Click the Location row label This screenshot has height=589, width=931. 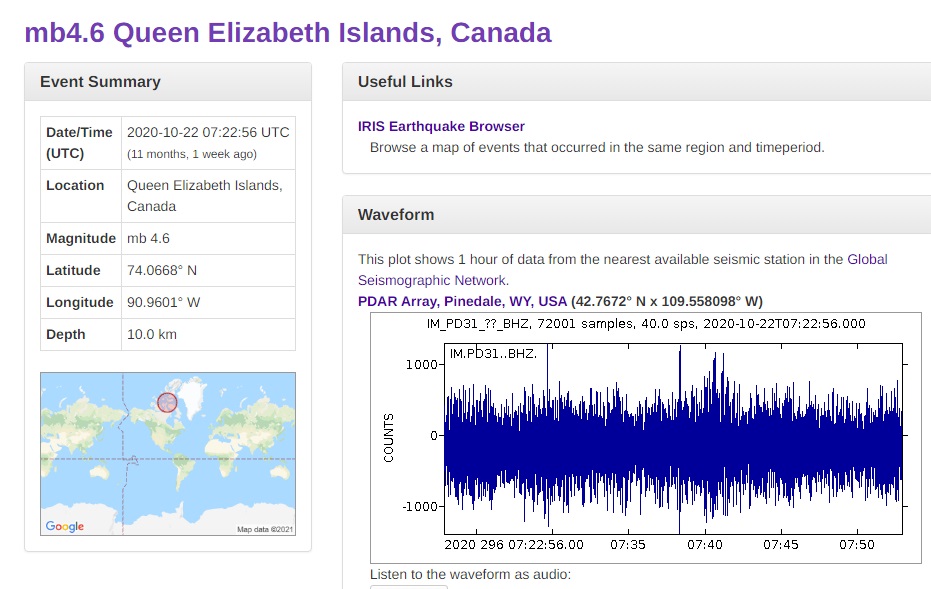pos(75,186)
